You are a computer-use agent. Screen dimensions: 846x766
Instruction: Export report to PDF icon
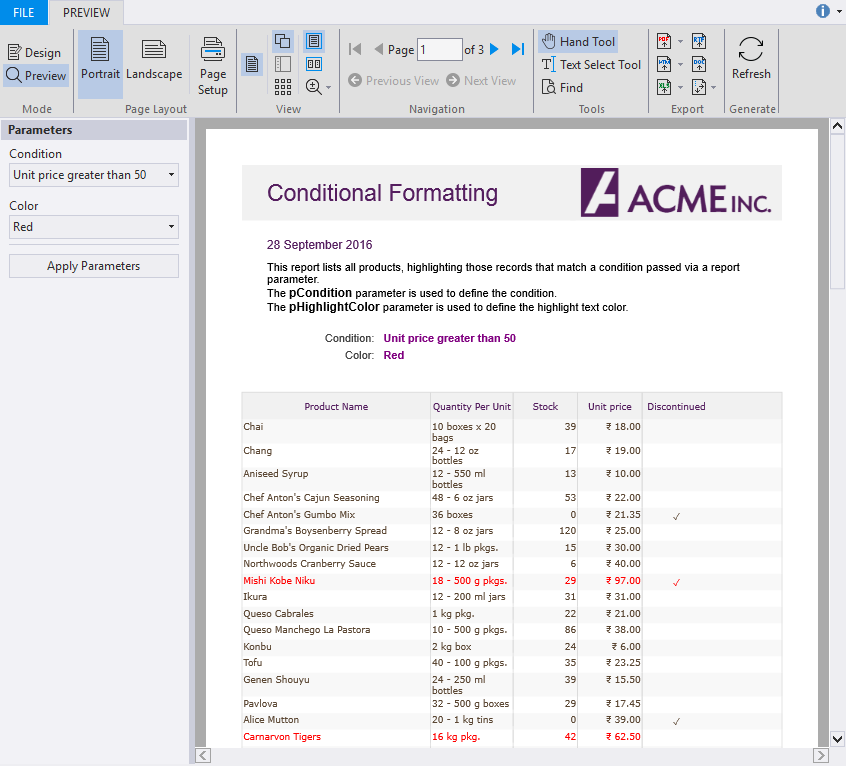(664, 41)
